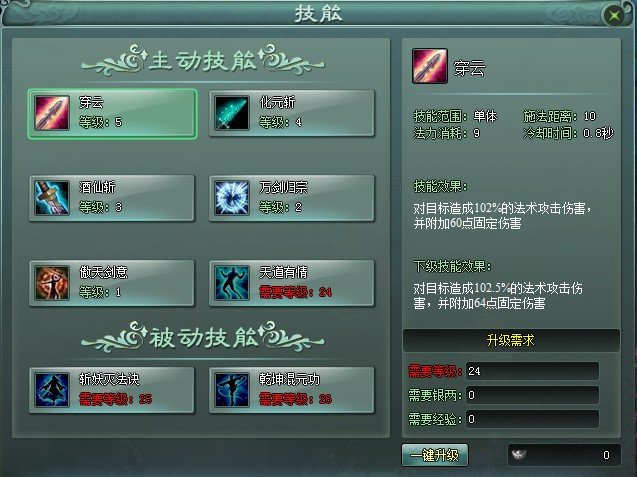Click the silver ingot currency icon

click(519, 454)
